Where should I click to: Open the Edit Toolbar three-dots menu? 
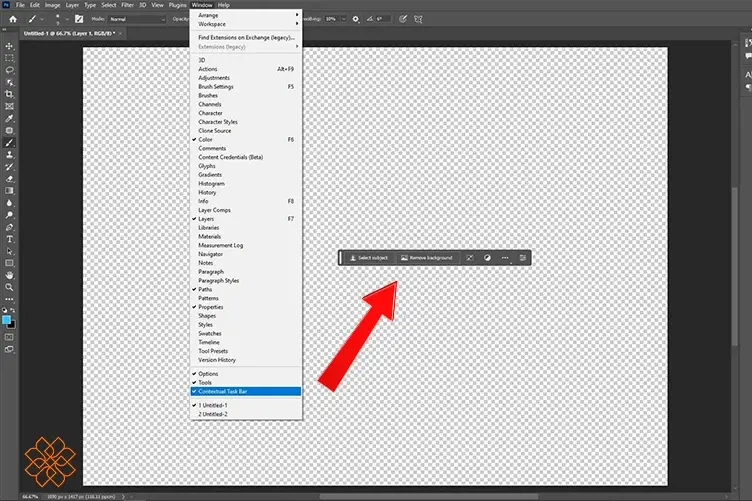click(x=9, y=299)
